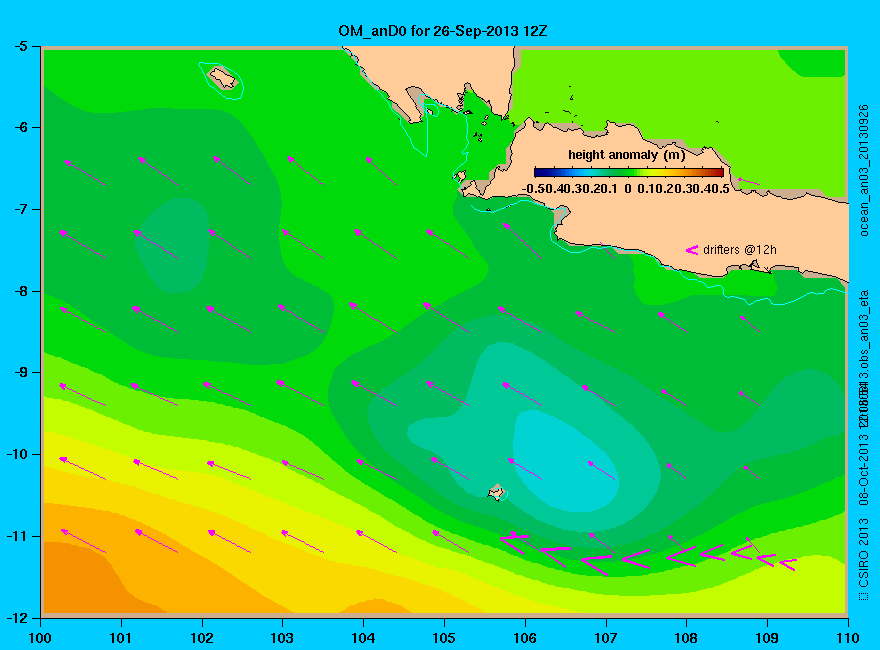Click the plot title 'OM_anD0 for 26-Sep-2013 12Z'
The height and width of the screenshot is (650, 880).
click(442, 31)
